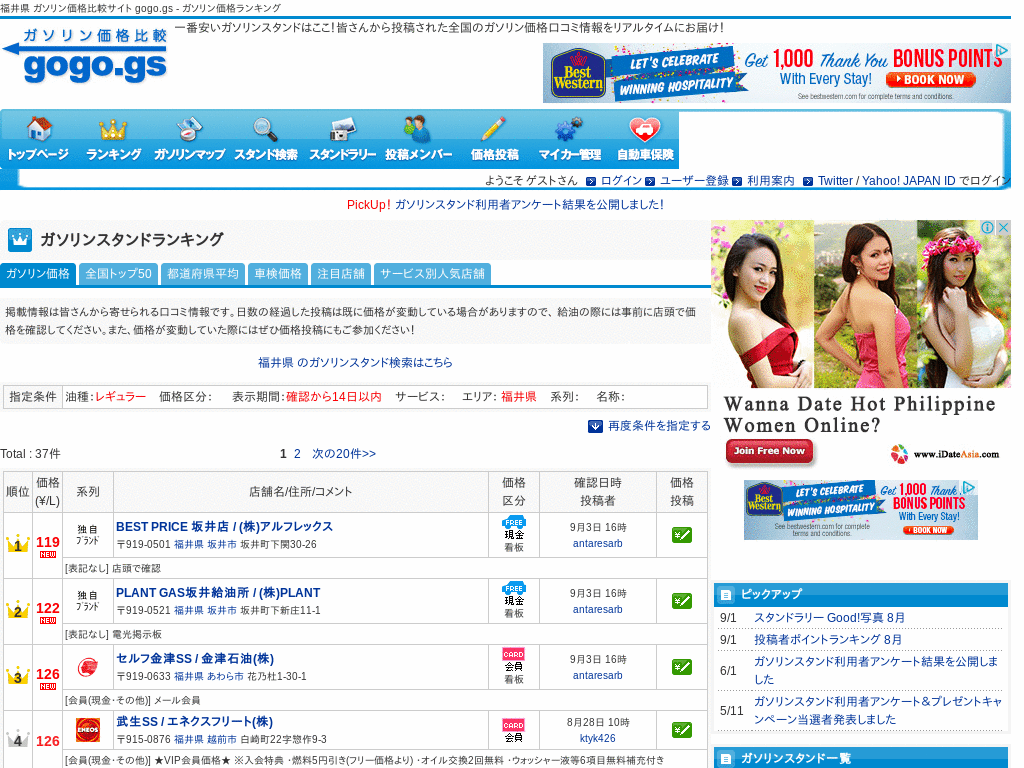Click the dating ad photo
The width and height of the screenshot is (1024, 768).
861,304
